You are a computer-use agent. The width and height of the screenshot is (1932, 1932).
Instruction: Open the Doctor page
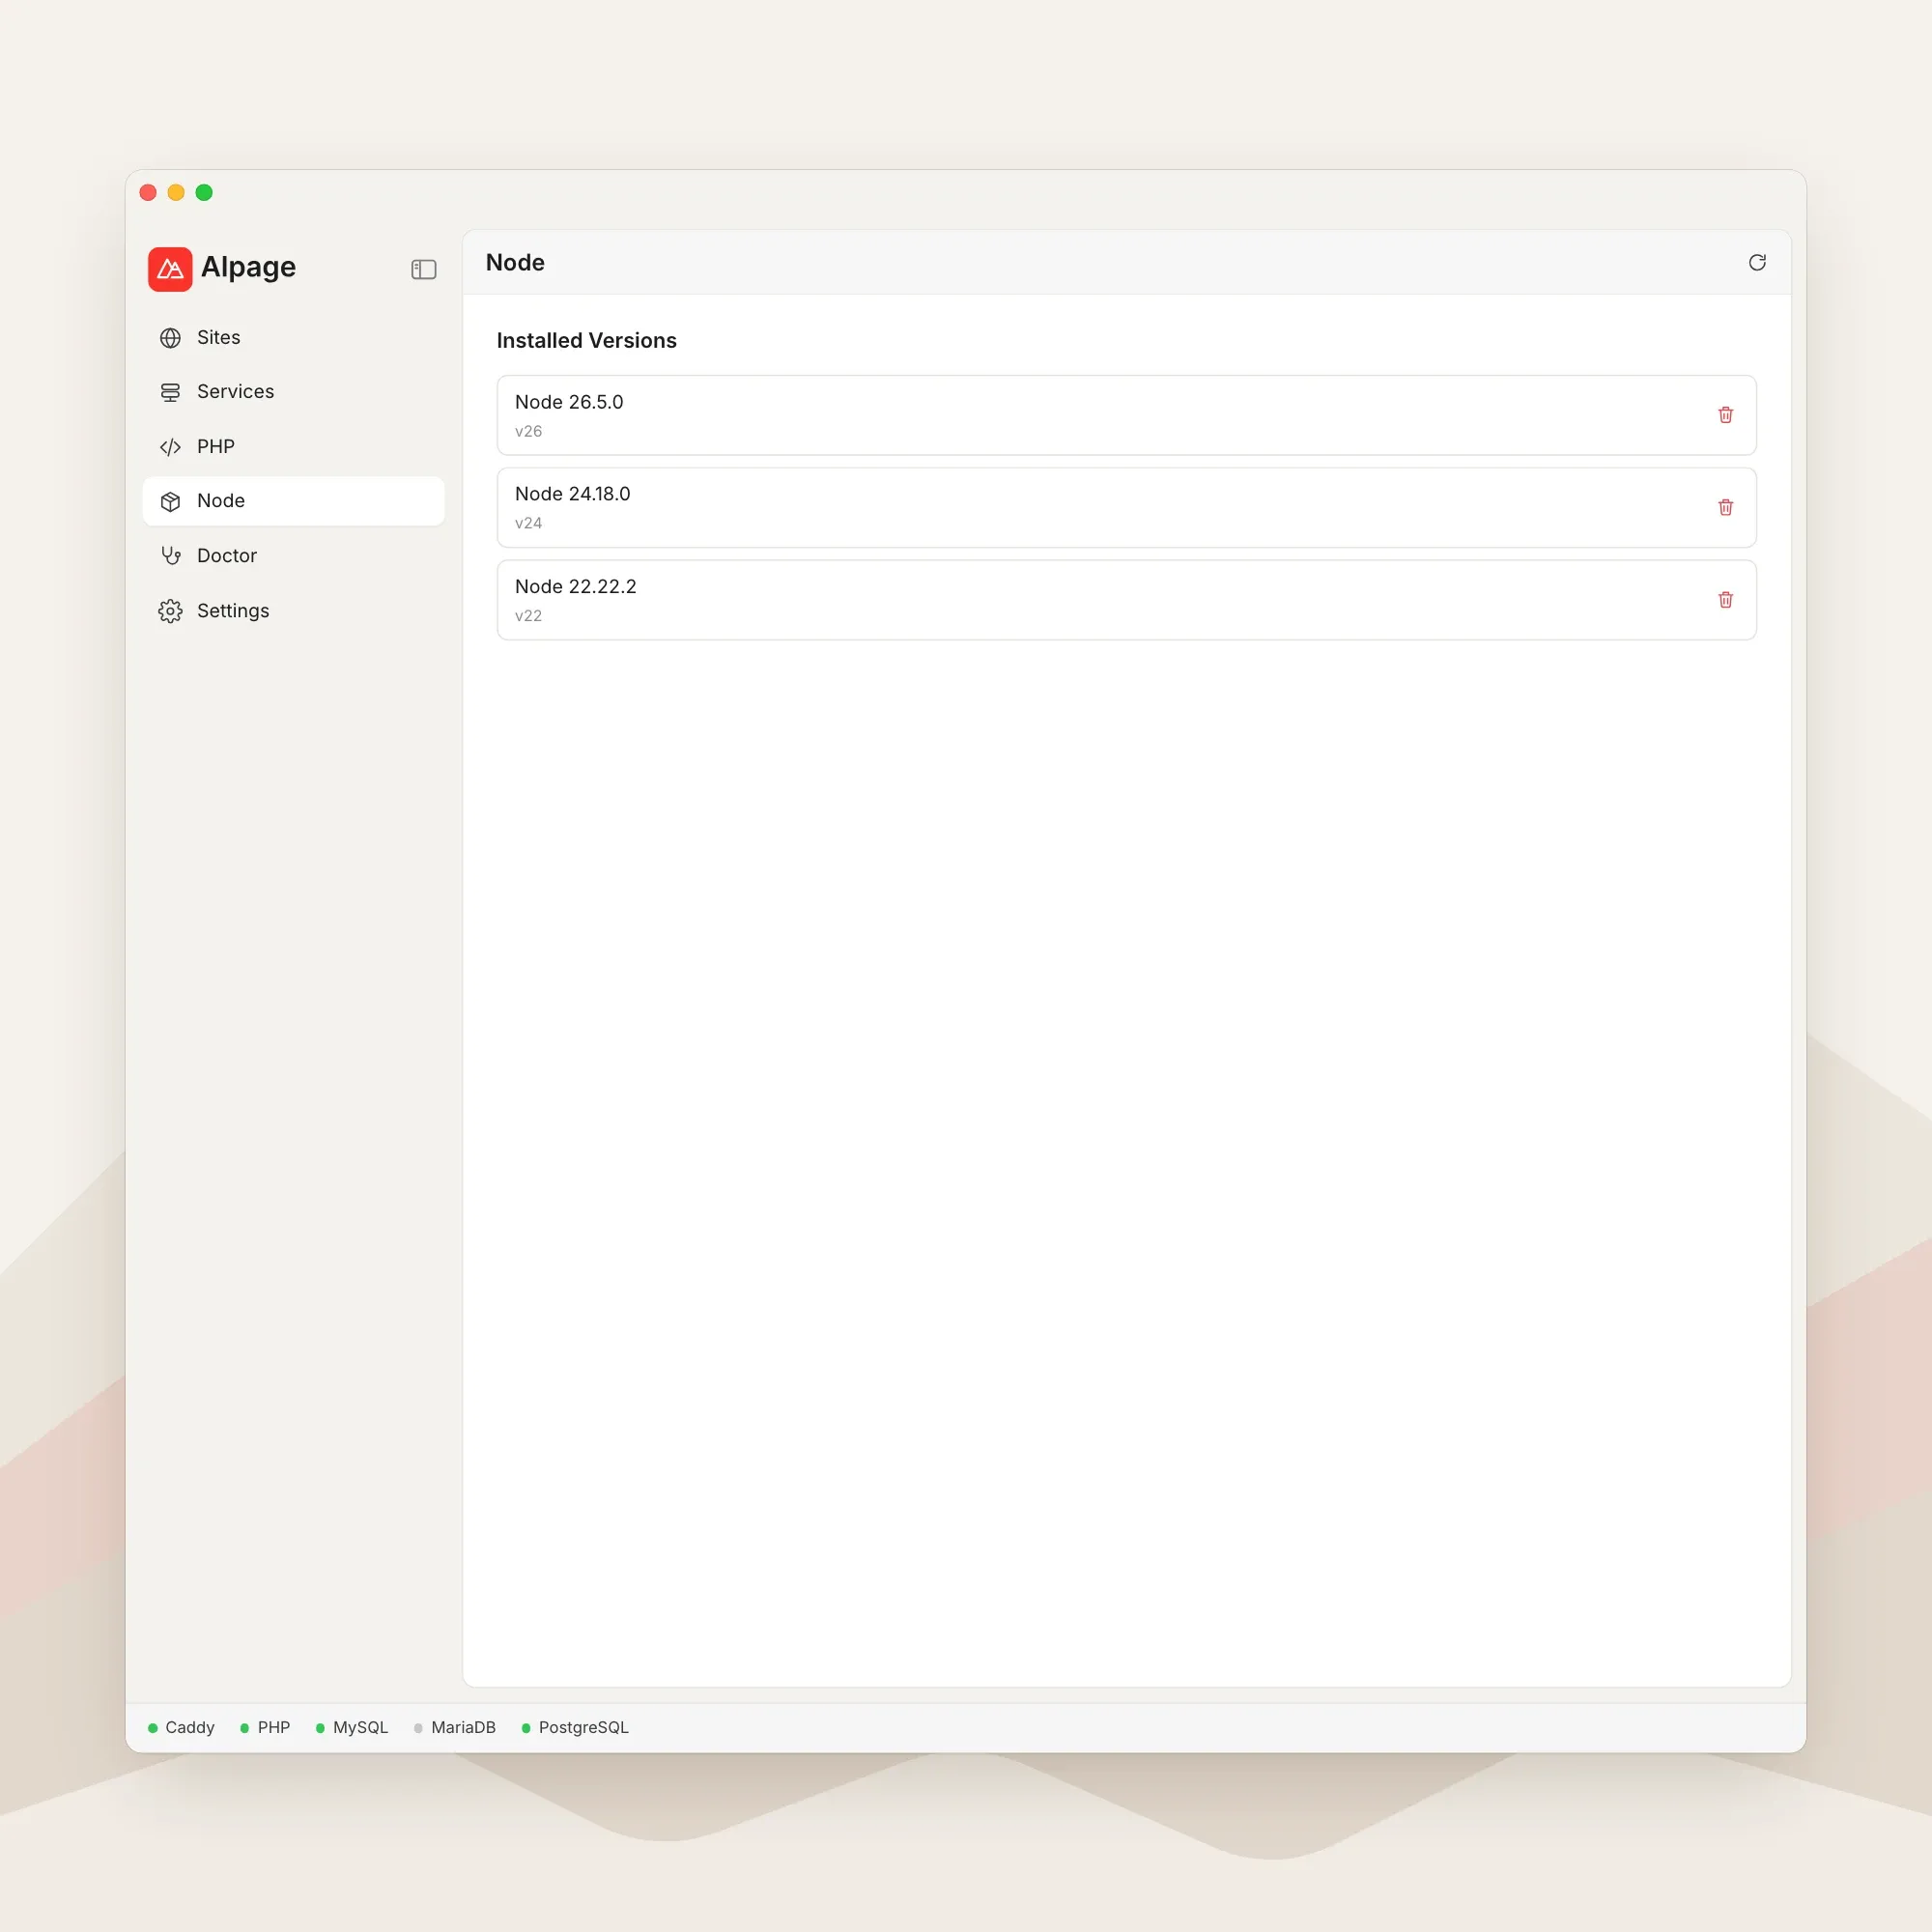point(294,556)
